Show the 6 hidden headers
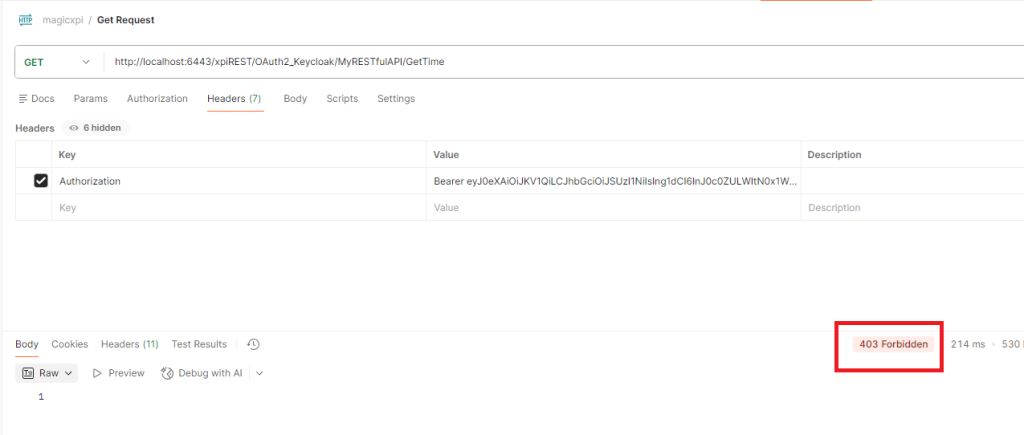The width and height of the screenshot is (1024, 435). click(x=96, y=128)
